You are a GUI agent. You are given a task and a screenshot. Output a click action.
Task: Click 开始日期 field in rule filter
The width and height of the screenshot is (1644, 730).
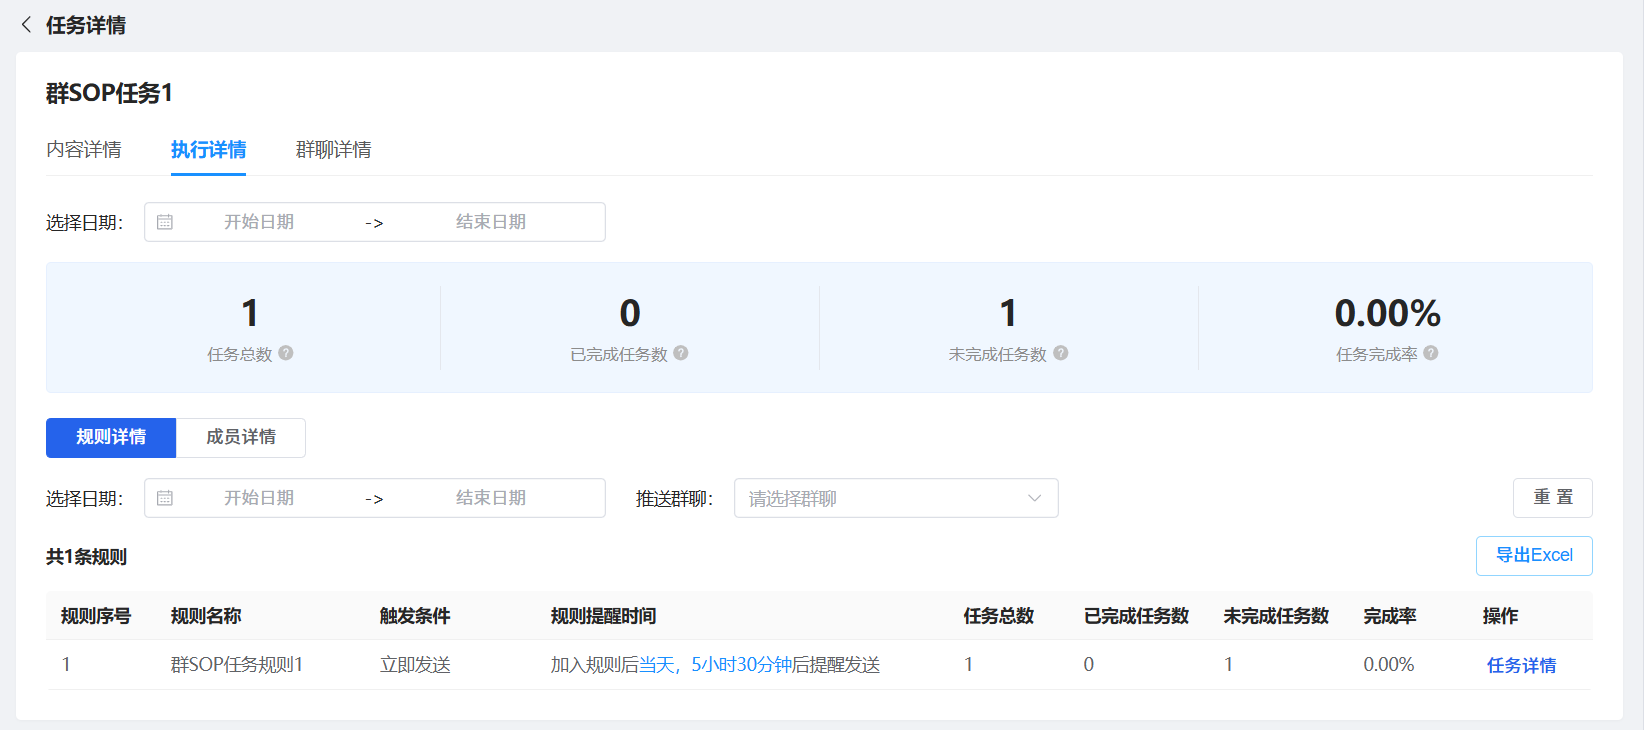(259, 498)
